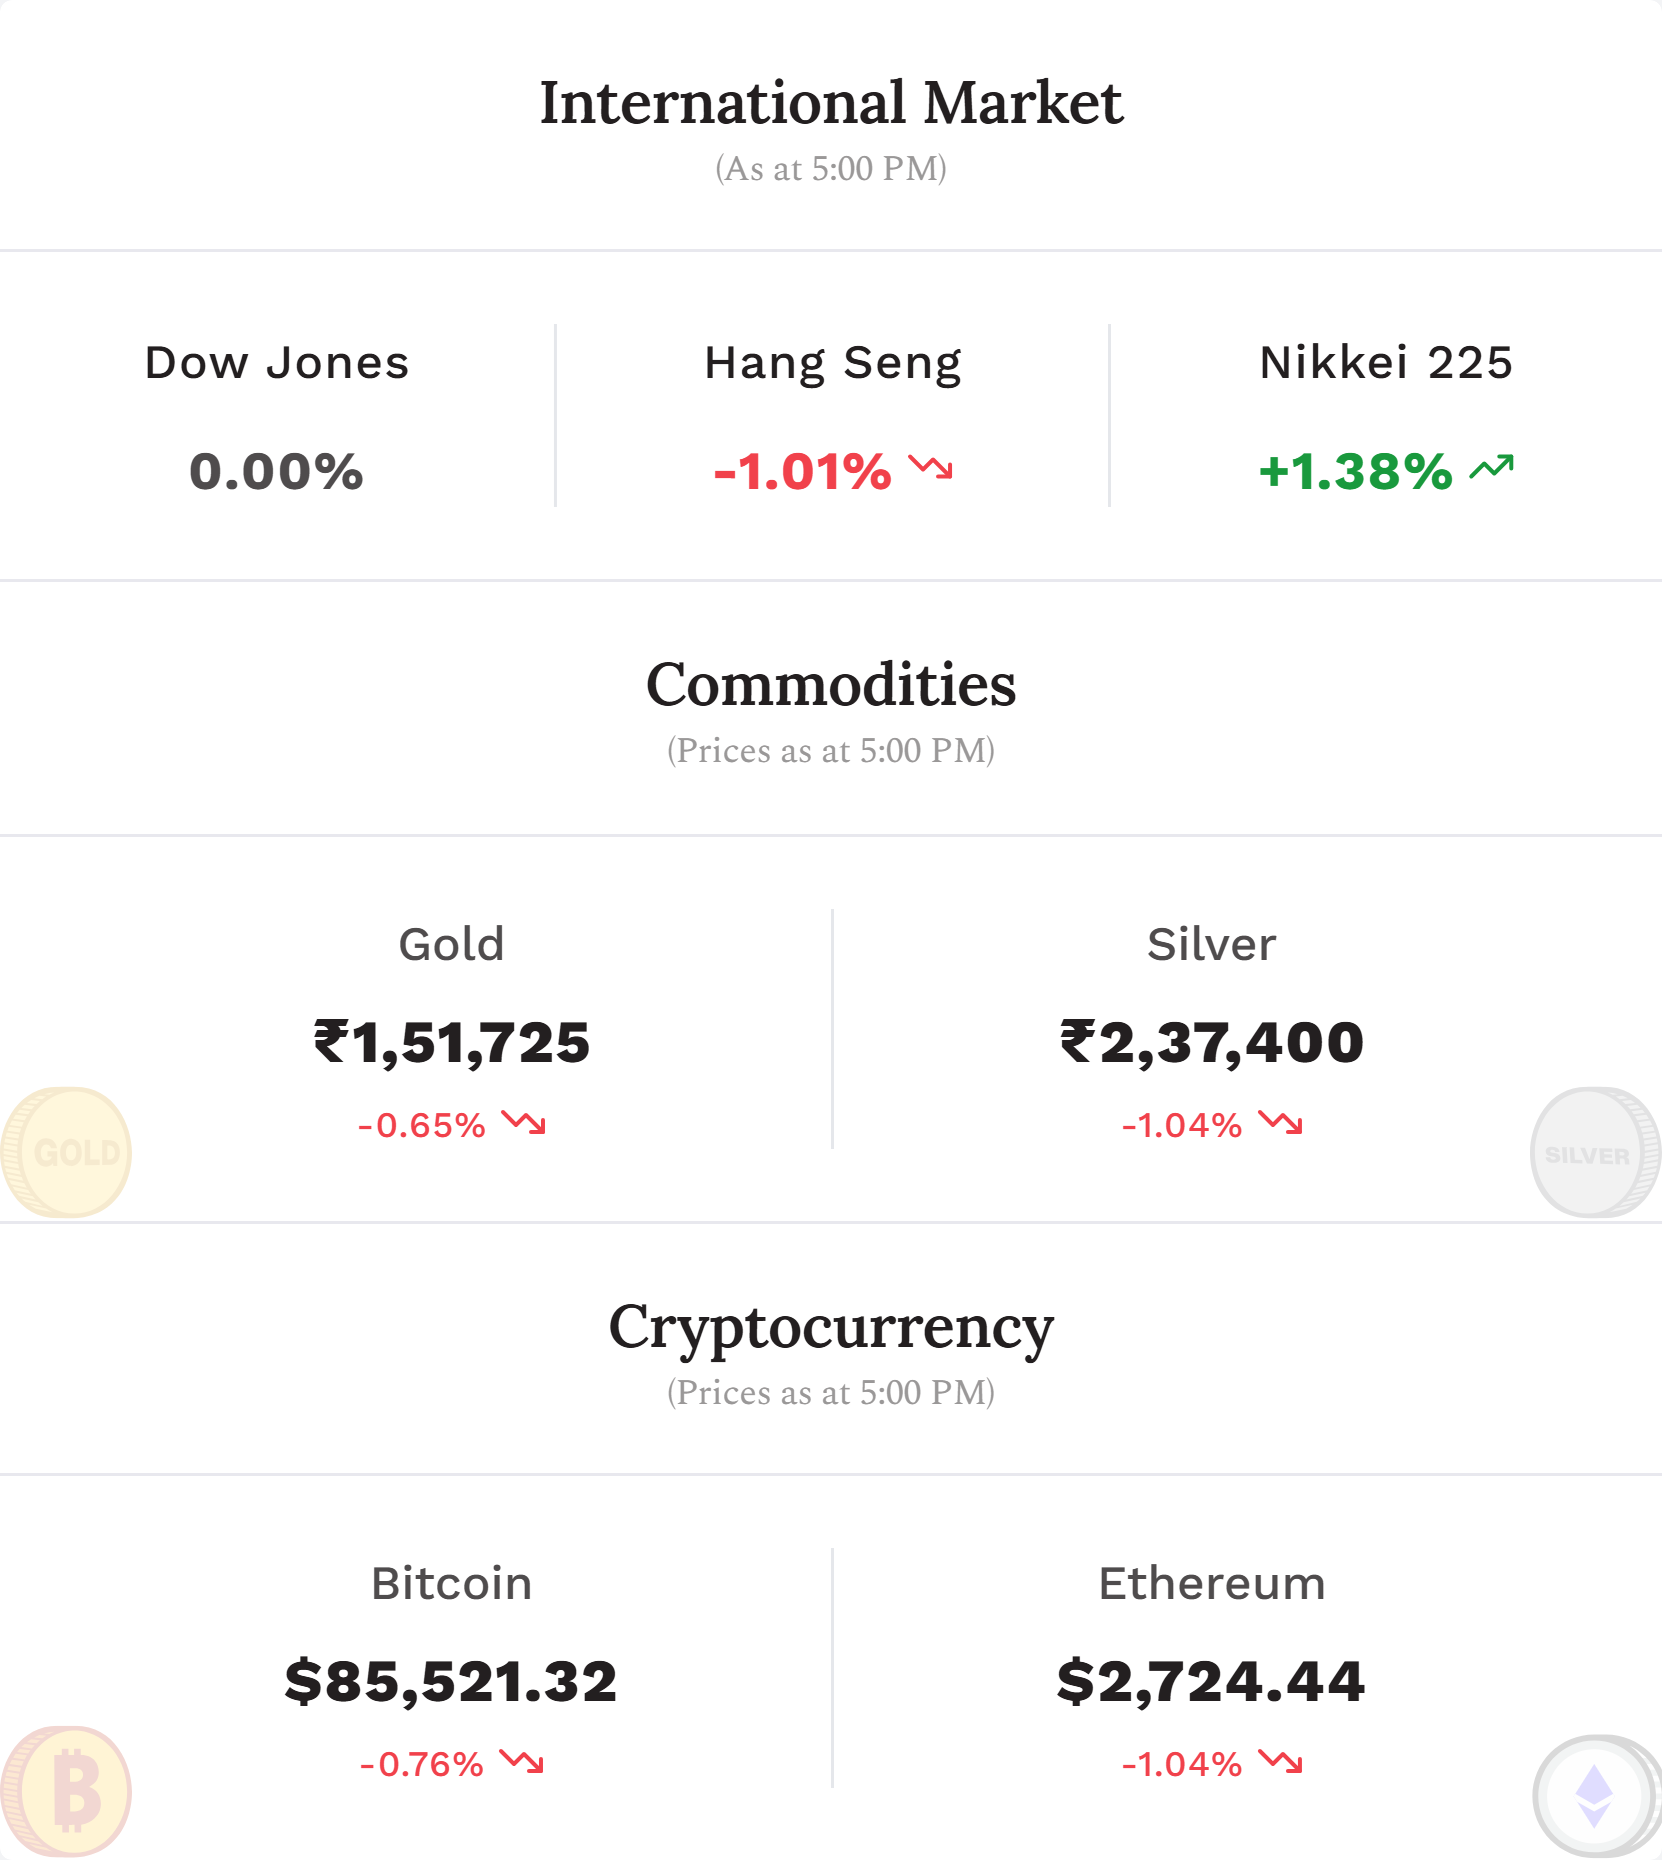
Task: Select the Hang Seng index label
Action: (x=833, y=364)
